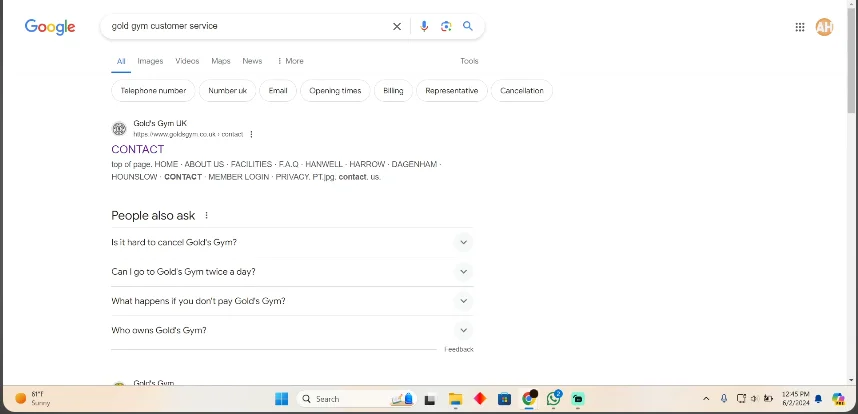Open the More search filters dropdown
The width and height of the screenshot is (858, 414).
pos(291,61)
